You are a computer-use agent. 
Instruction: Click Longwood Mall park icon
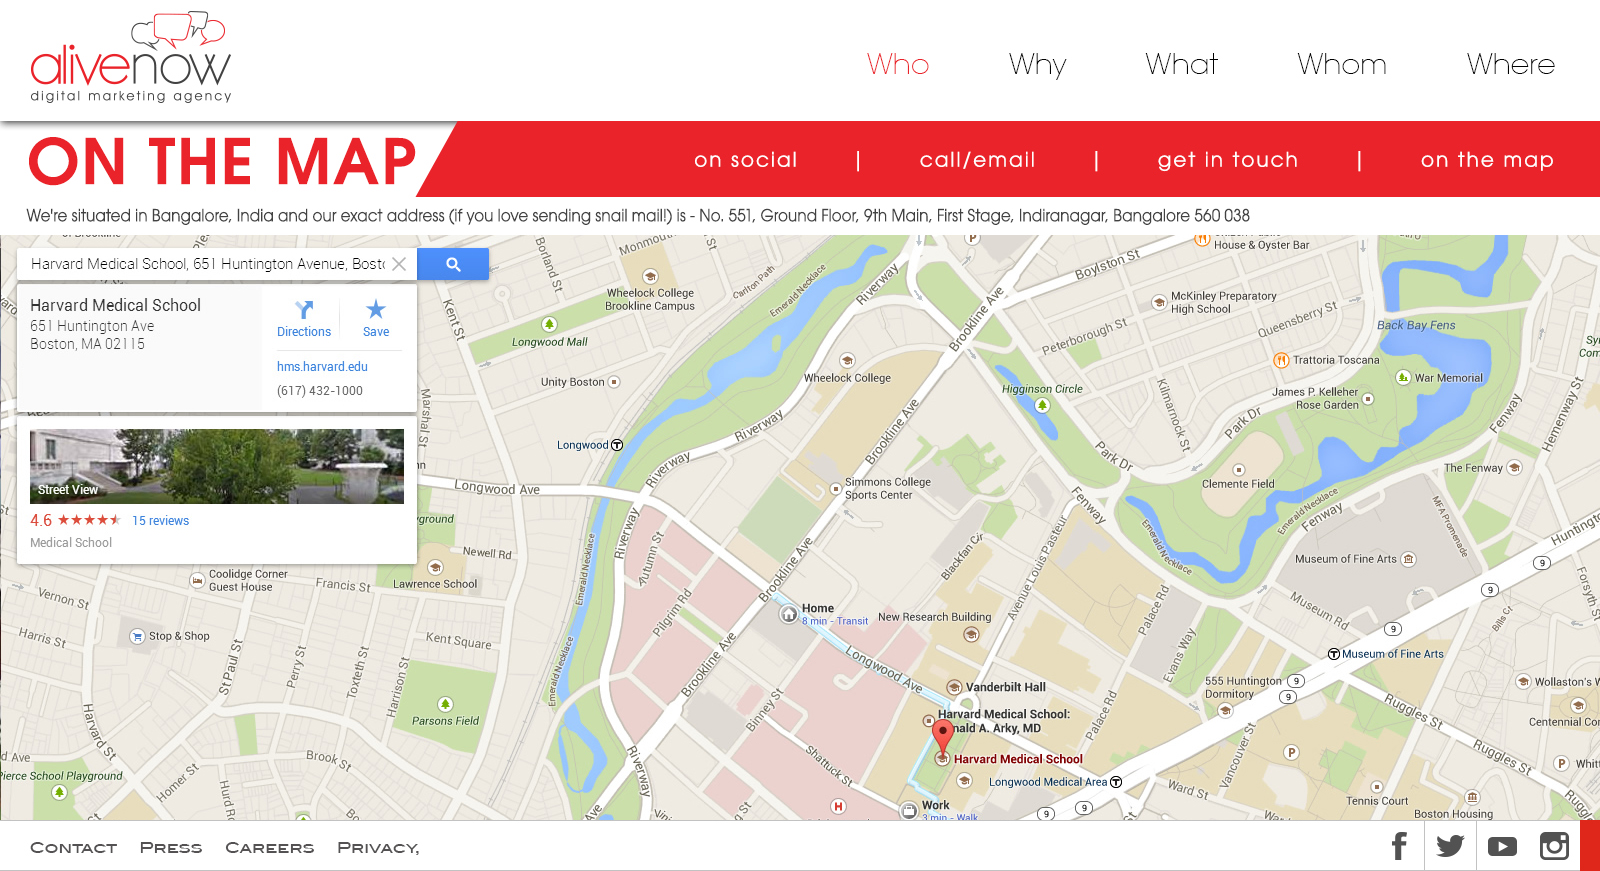(x=549, y=324)
